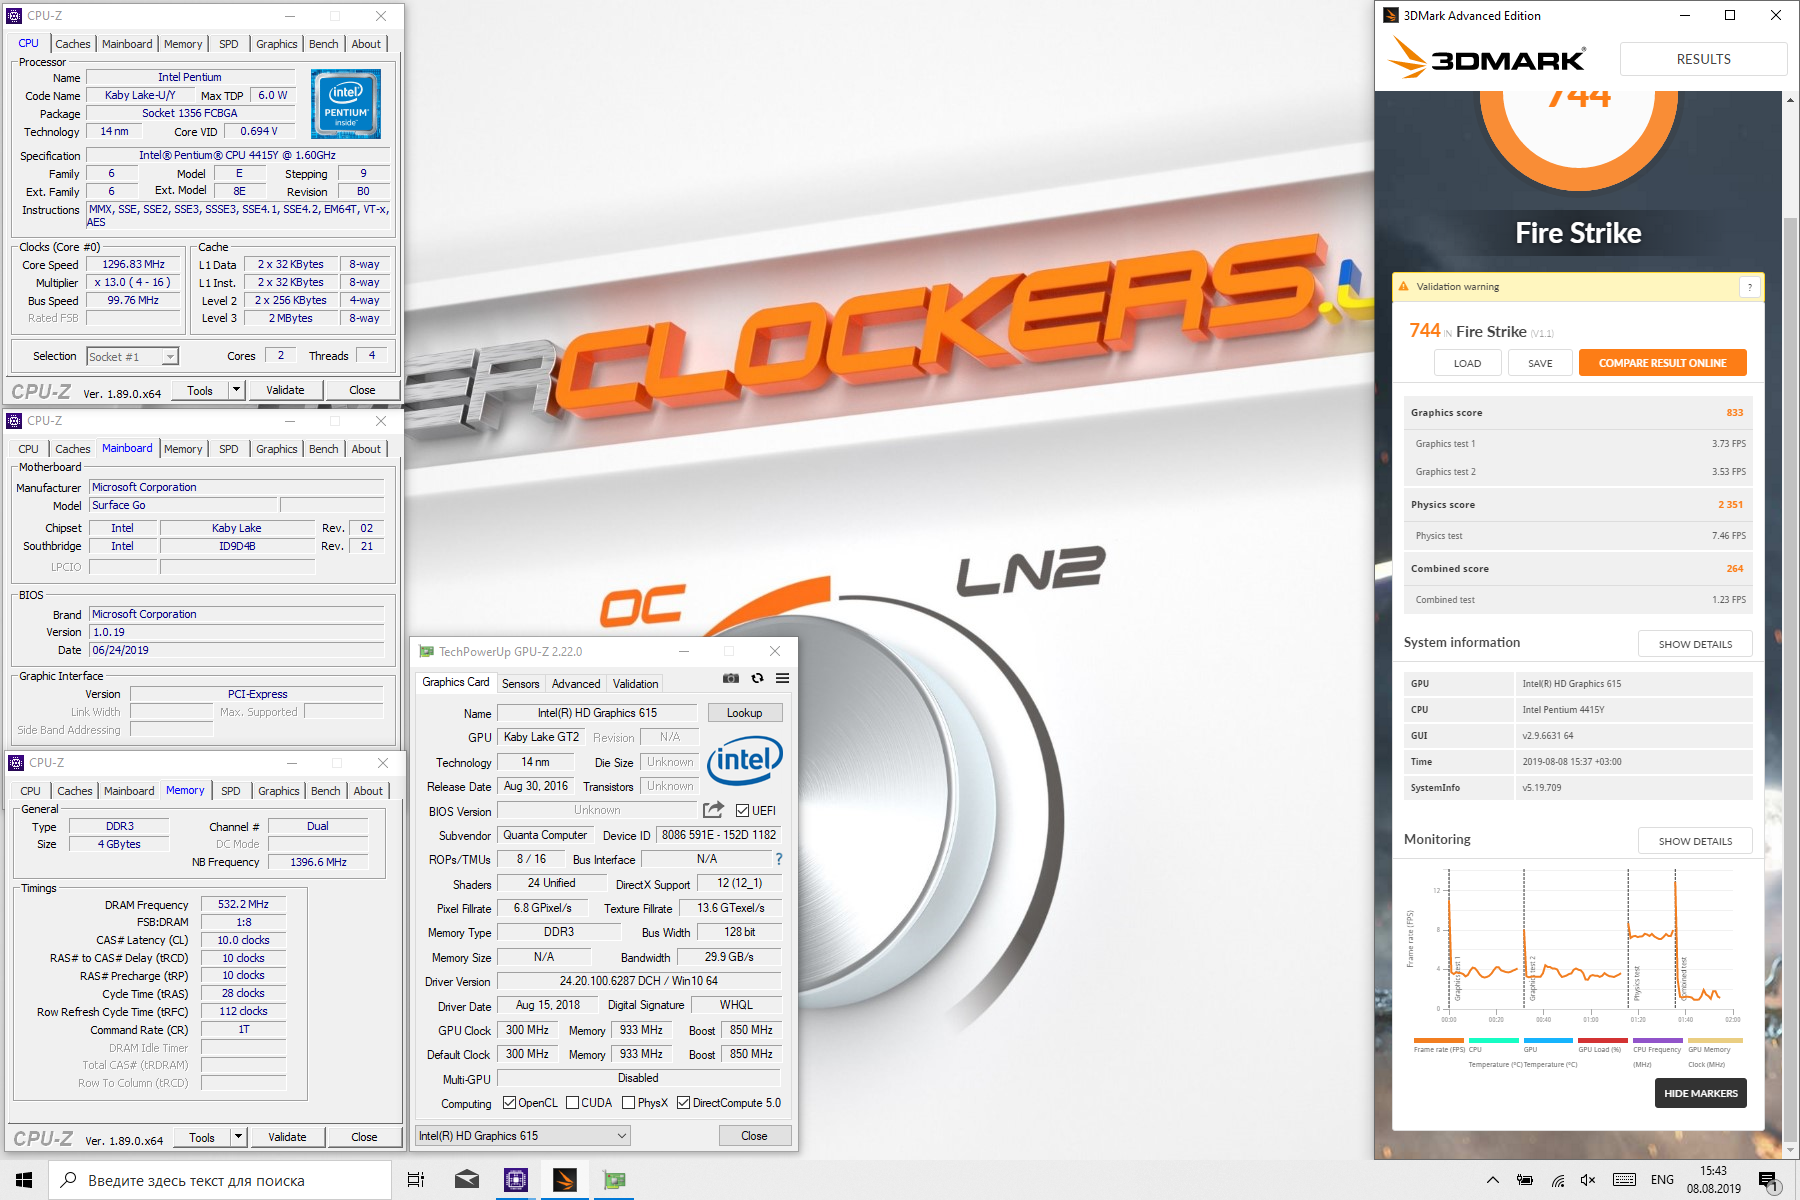Image resolution: width=1800 pixels, height=1200 pixels.
Task: Switch language ENG input indicator
Action: point(1662,1180)
